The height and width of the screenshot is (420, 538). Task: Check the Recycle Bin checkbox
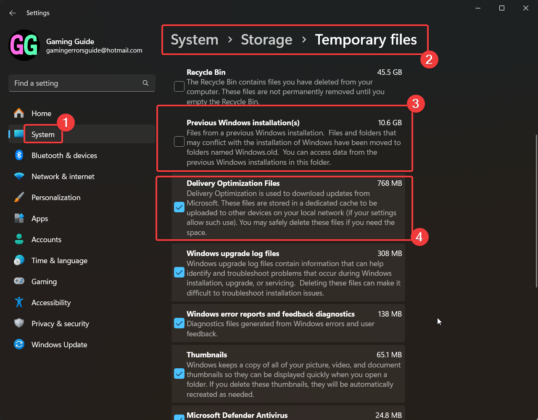pos(179,86)
